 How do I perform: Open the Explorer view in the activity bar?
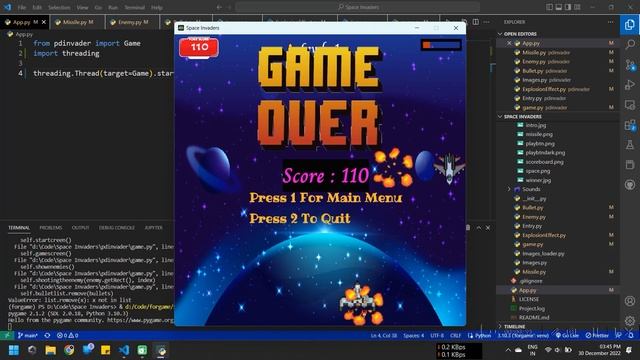click(629, 25)
